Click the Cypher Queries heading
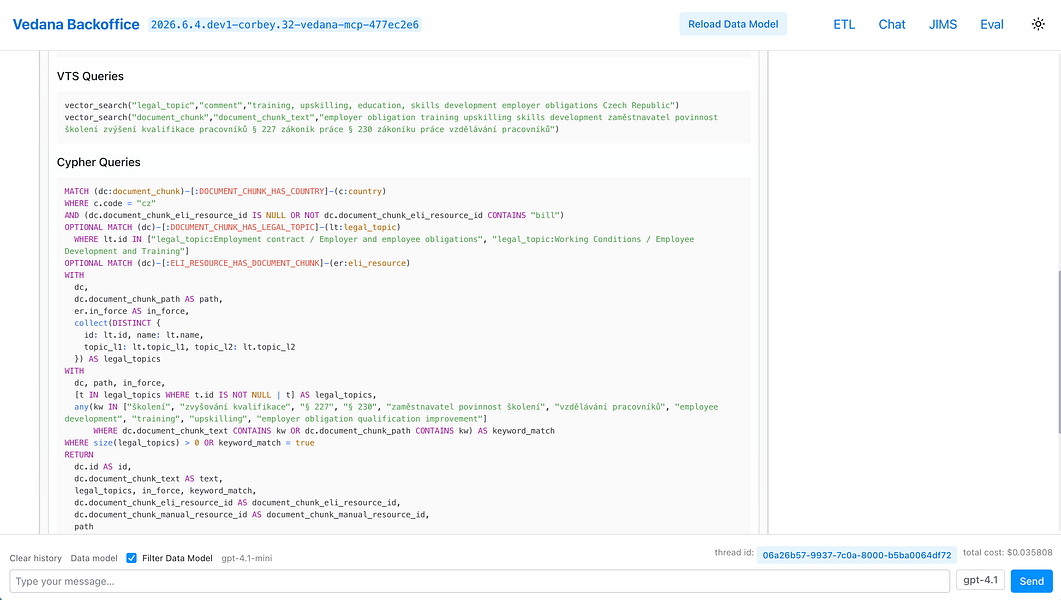The image size is (1061, 600). [99, 162]
